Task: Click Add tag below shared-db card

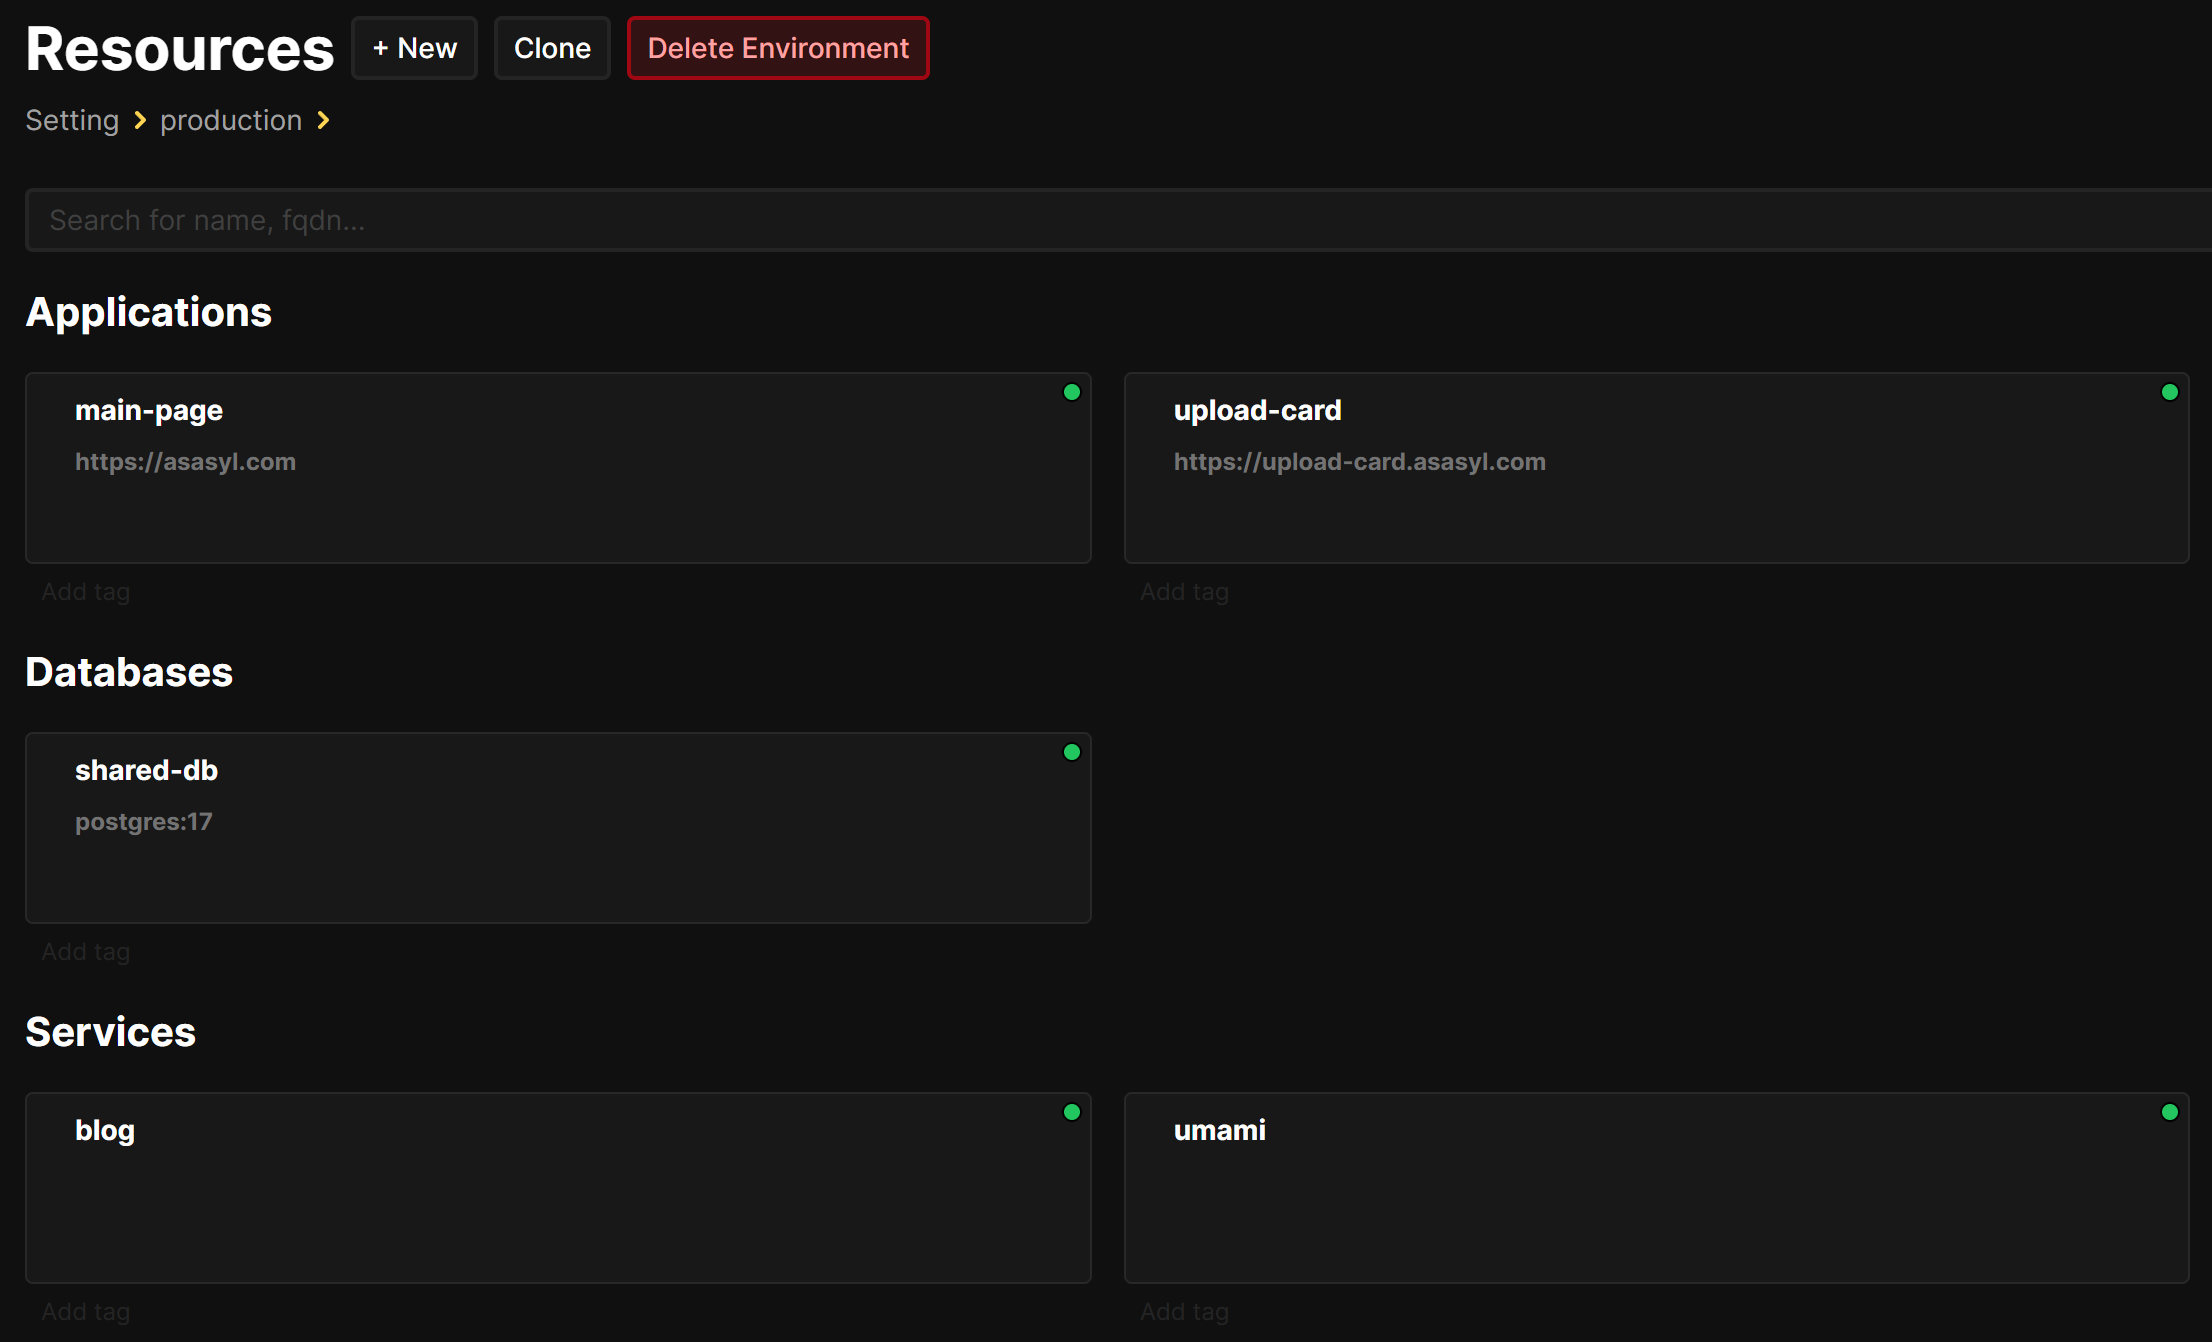Action: point(86,952)
